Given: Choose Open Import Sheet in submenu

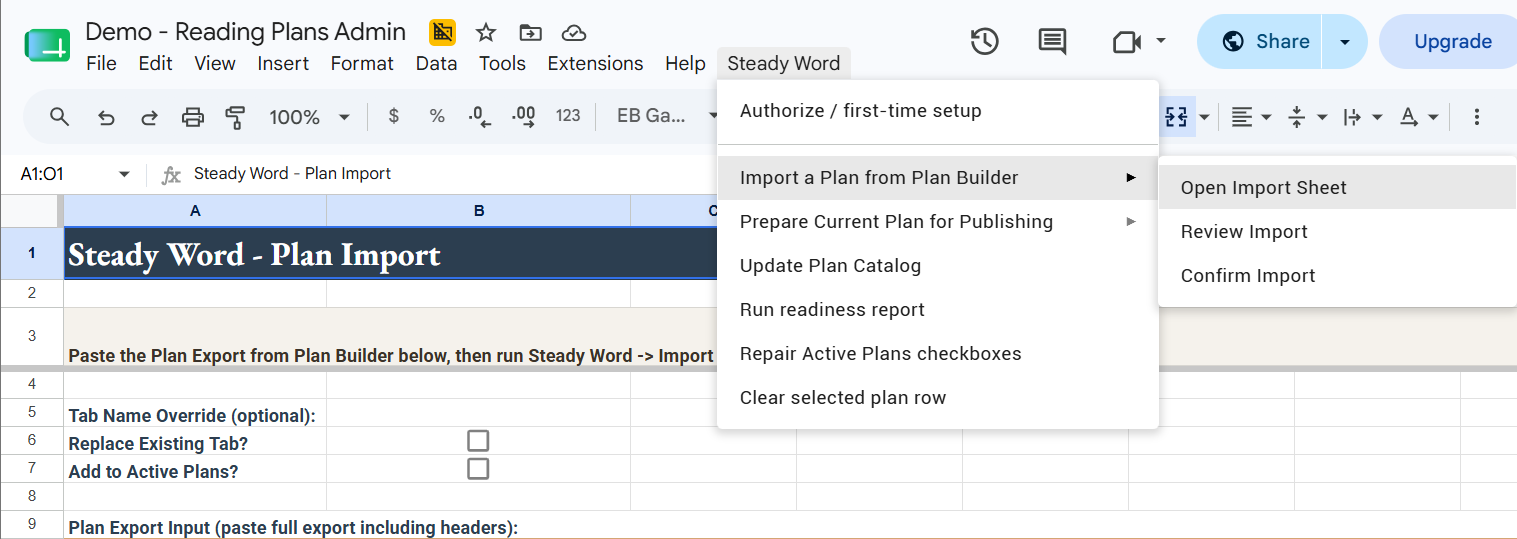Looking at the screenshot, I should [x=1337, y=188].
